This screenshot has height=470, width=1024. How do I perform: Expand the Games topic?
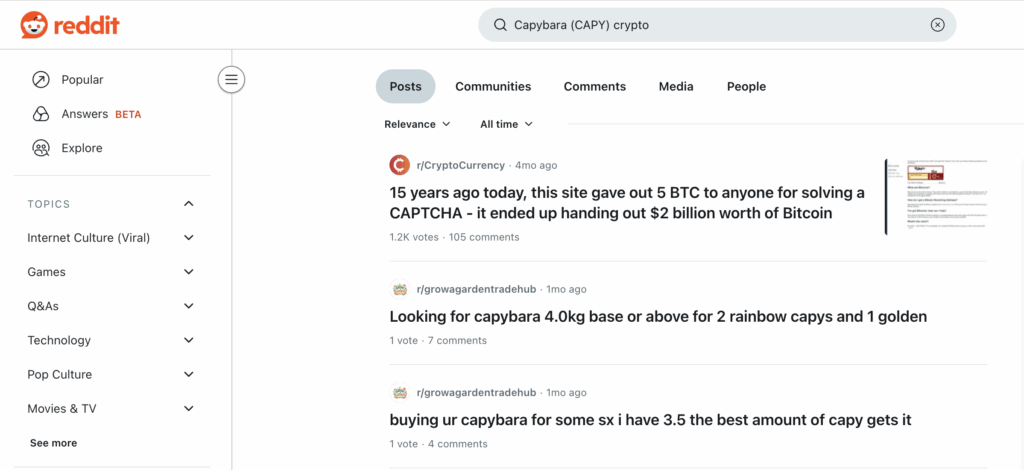coord(189,272)
